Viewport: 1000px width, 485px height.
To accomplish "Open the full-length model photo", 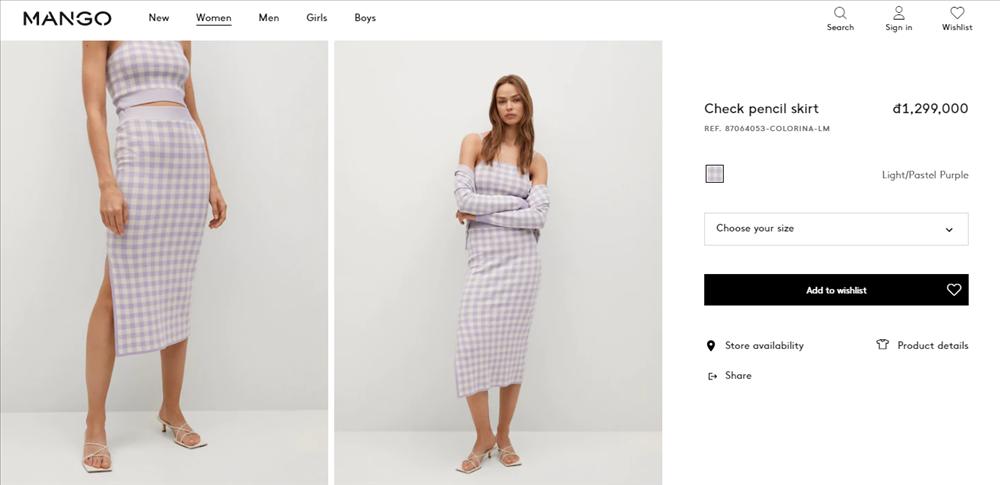I will 498,262.
